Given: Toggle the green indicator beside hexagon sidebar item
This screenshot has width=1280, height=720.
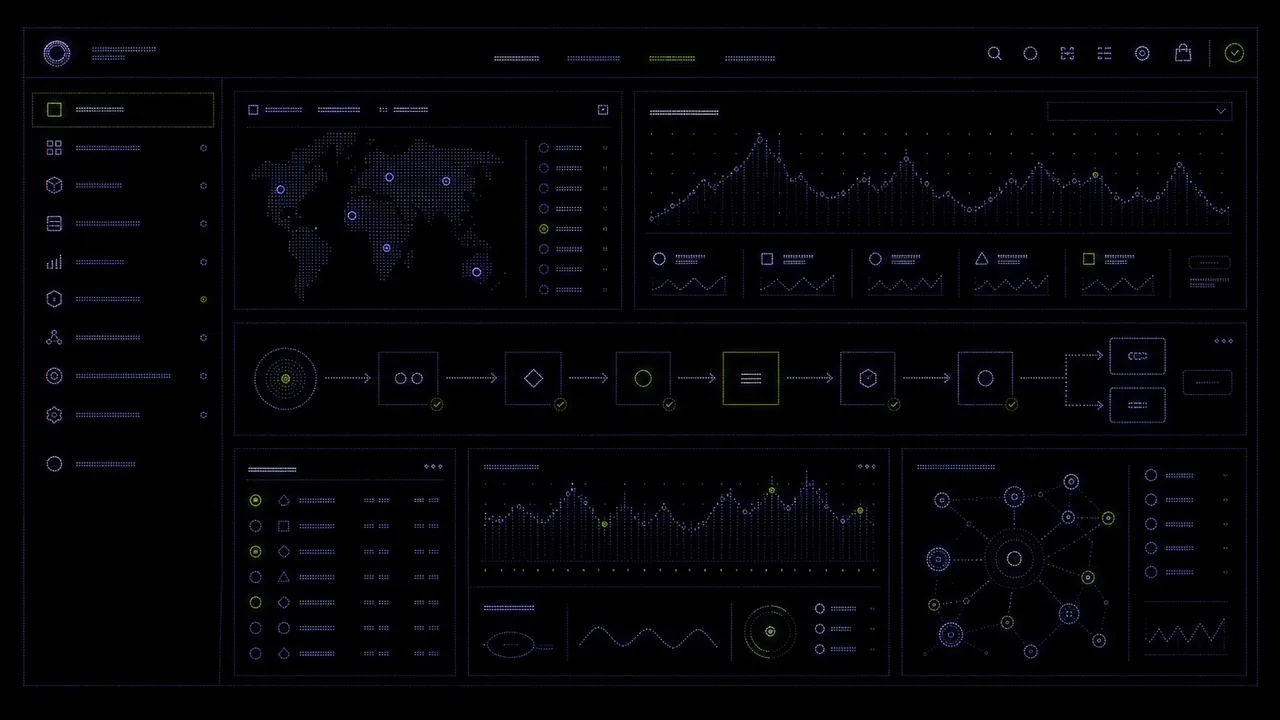Looking at the screenshot, I should pos(203,299).
